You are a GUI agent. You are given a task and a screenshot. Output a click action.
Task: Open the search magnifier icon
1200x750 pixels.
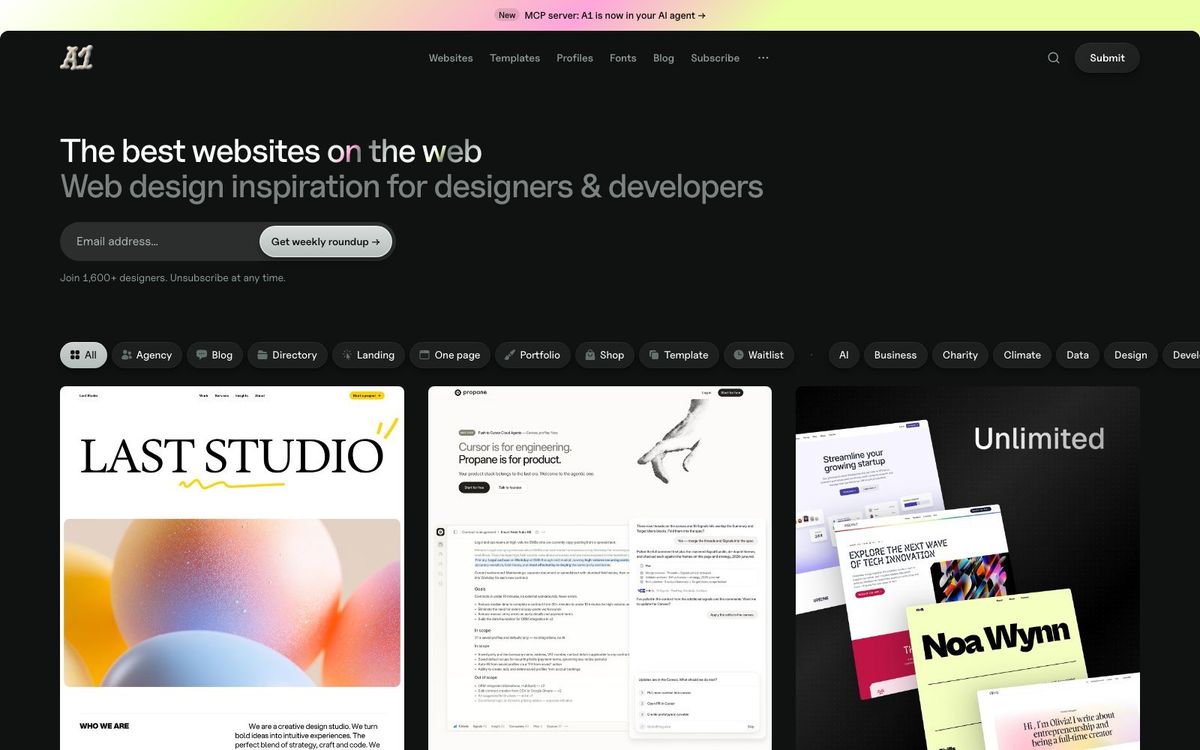click(1053, 58)
